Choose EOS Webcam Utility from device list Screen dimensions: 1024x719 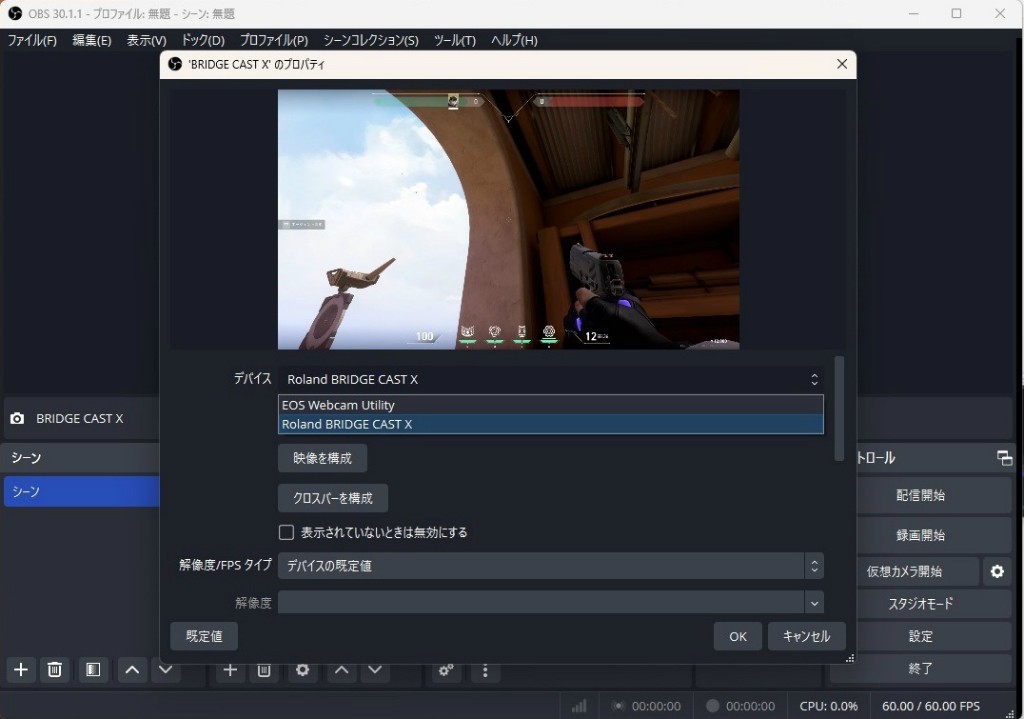551,405
